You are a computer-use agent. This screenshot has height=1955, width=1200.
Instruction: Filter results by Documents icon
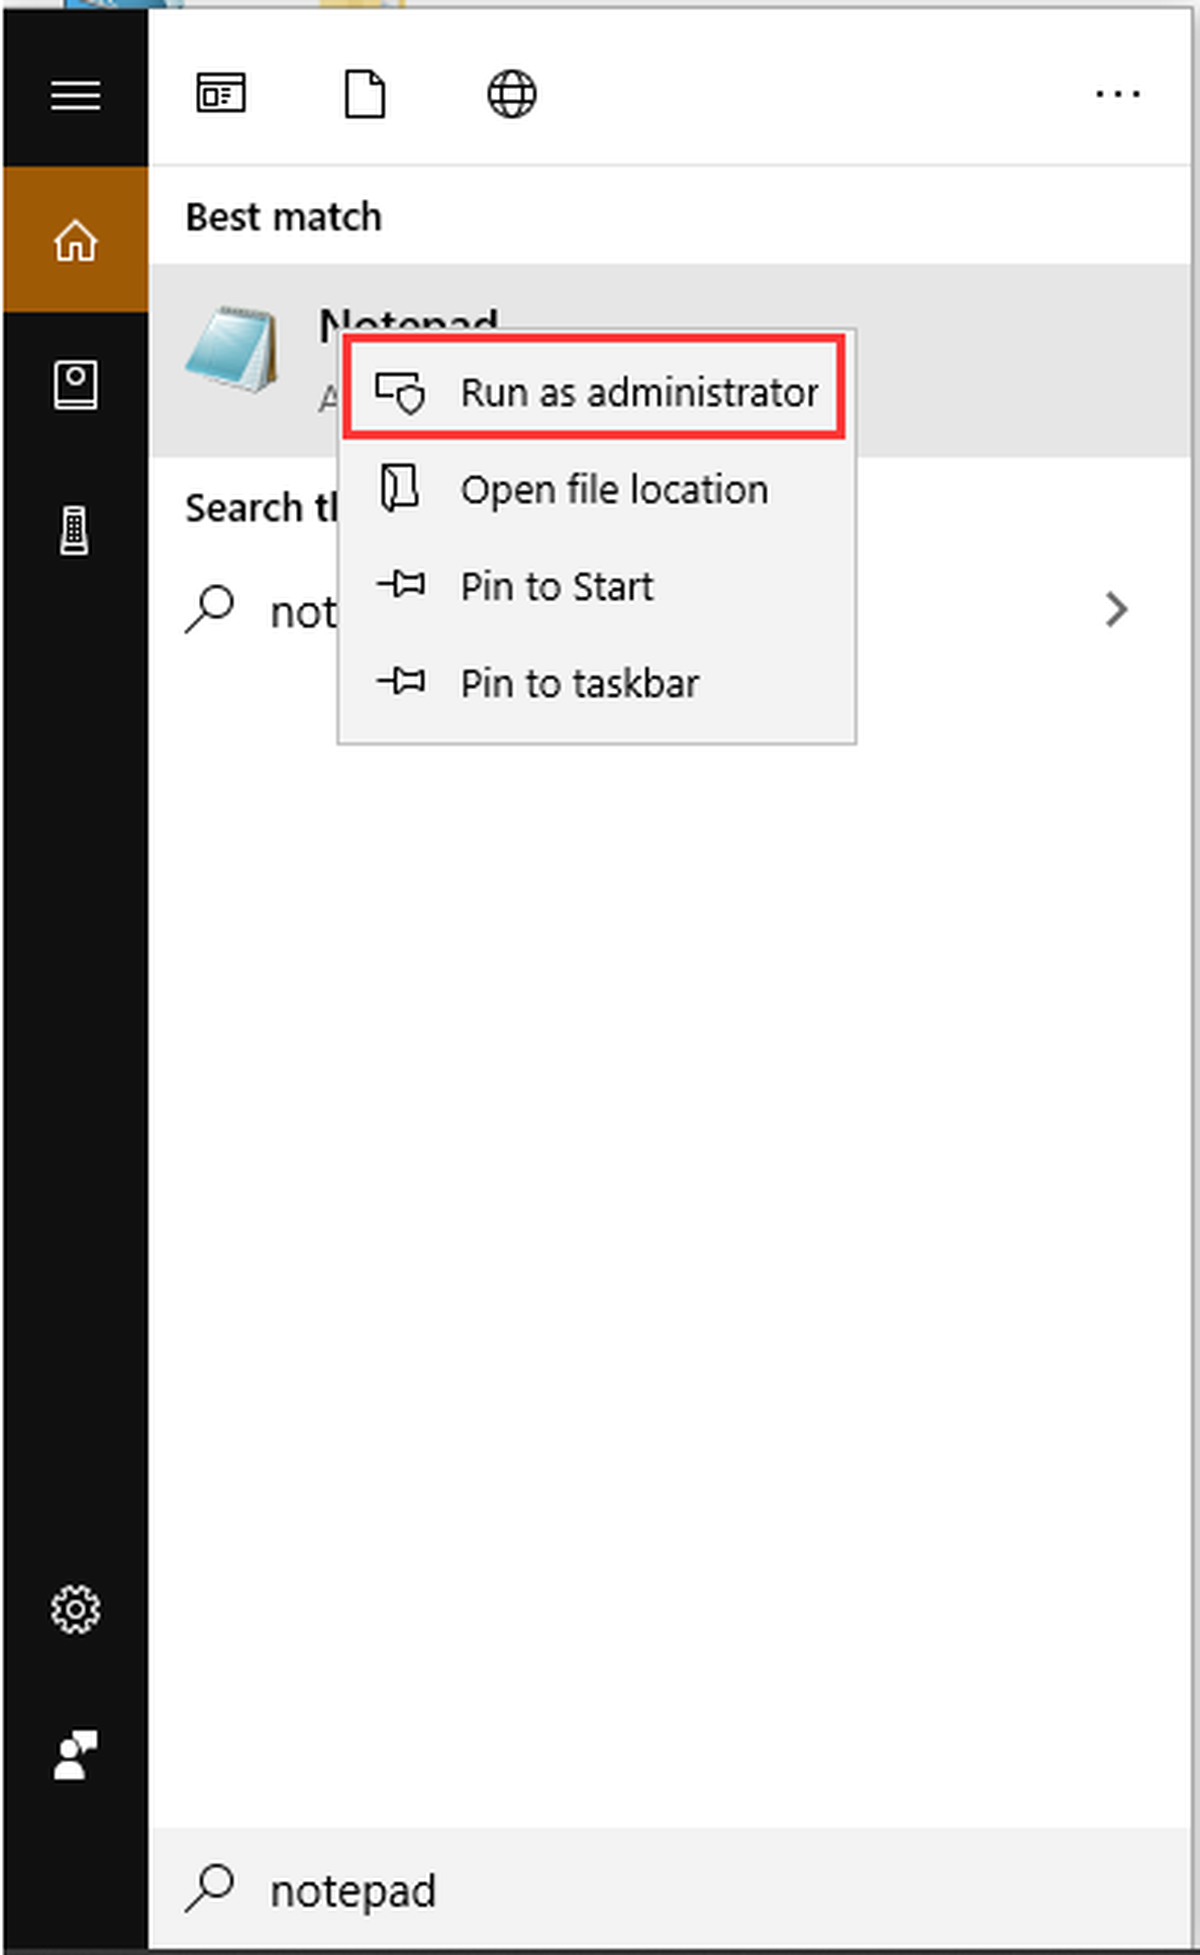pos(365,94)
